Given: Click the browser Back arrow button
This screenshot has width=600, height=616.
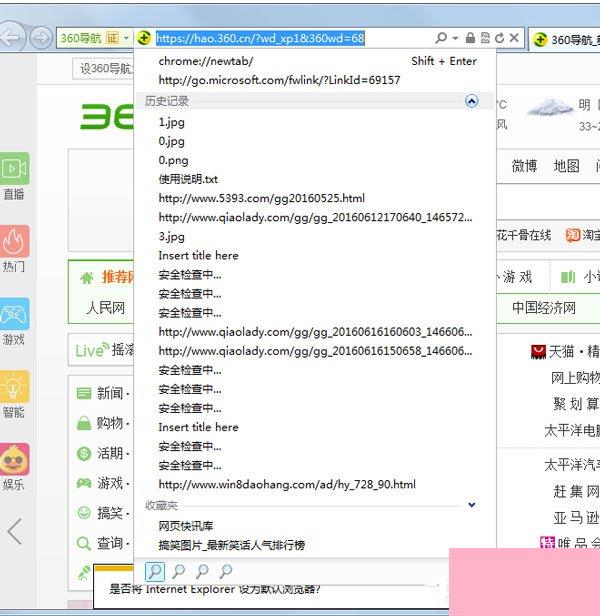Looking at the screenshot, I should (11, 38).
